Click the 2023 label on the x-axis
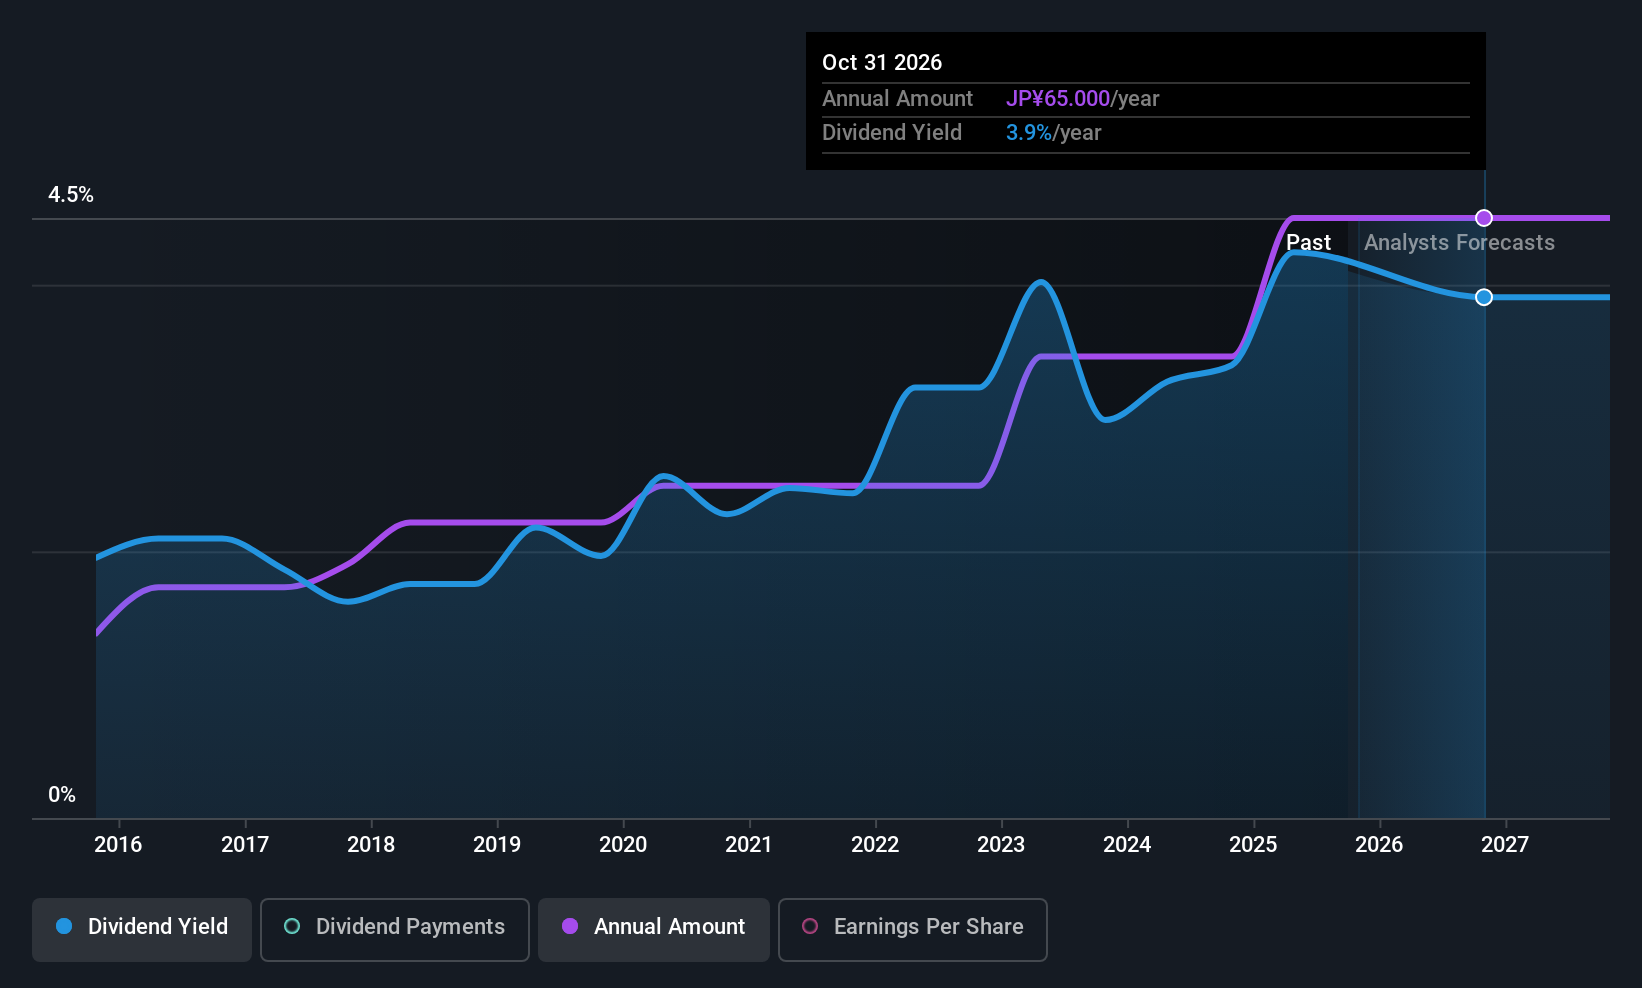The height and width of the screenshot is (988, 1642). [1001, 844]
